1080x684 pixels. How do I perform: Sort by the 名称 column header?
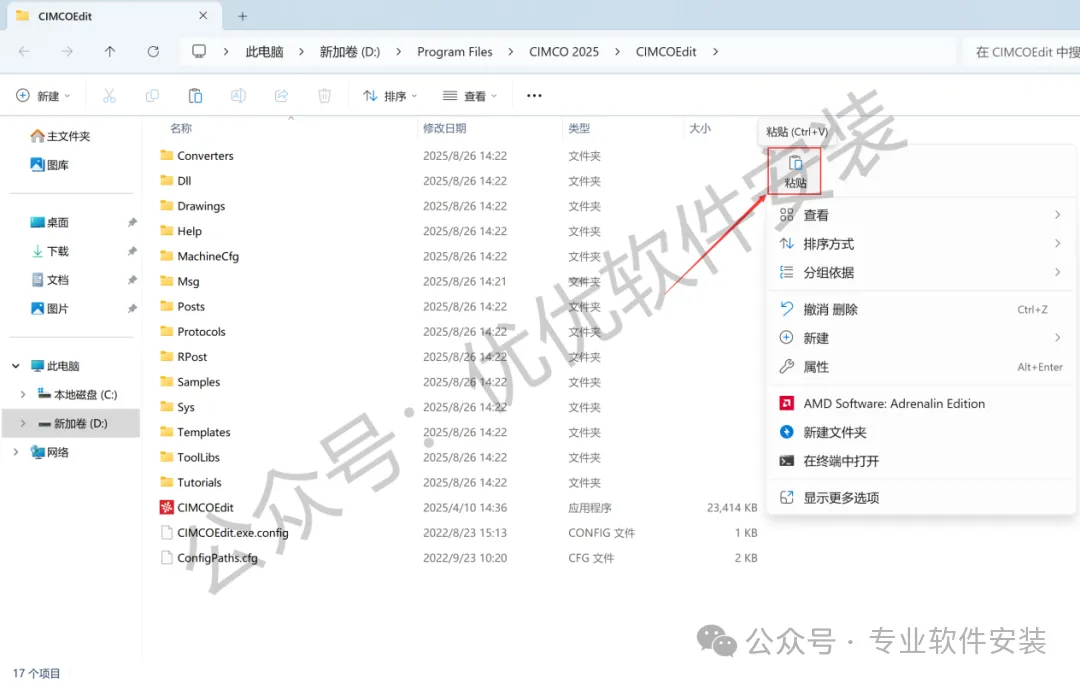(x=181, y=128)
